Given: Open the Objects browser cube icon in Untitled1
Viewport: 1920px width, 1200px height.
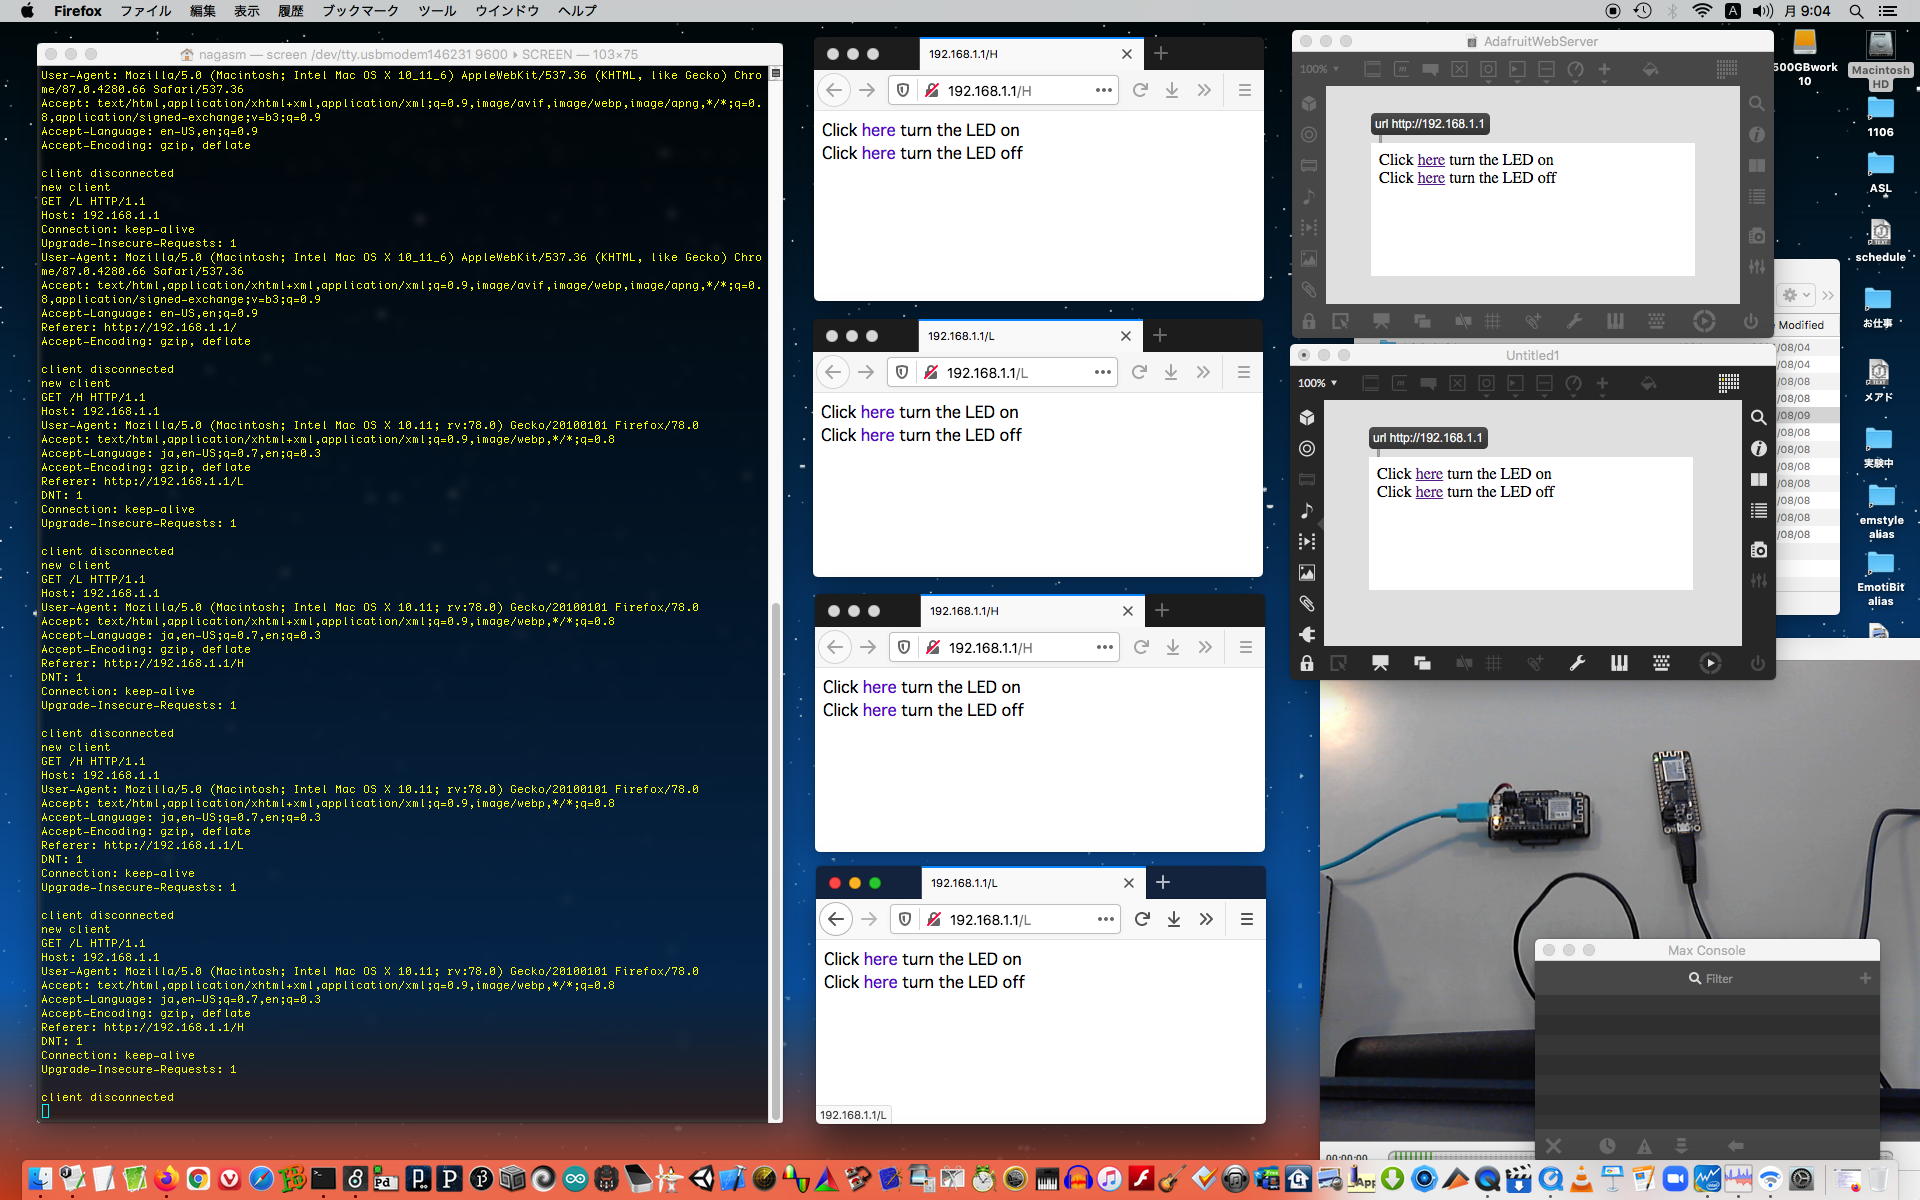Looking at the screenshot, I should pos(1307,417).
